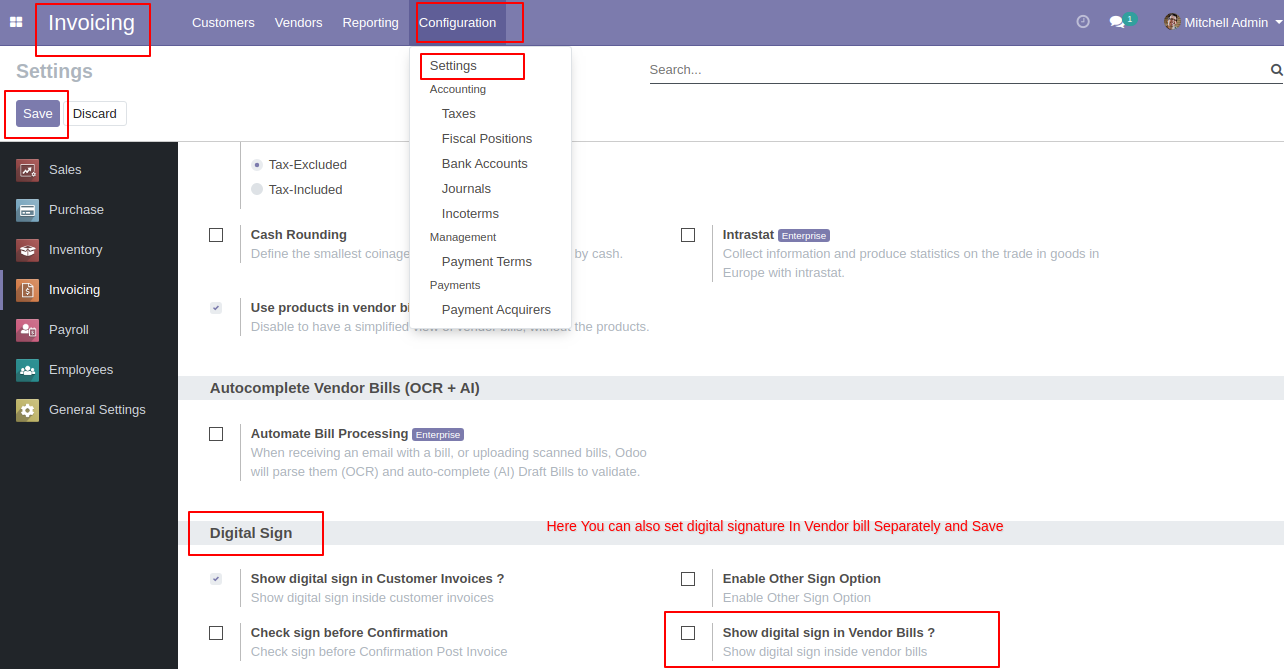1284x669 pixels.
Task: Click the Settings page title
Action: tap(54, 72)
